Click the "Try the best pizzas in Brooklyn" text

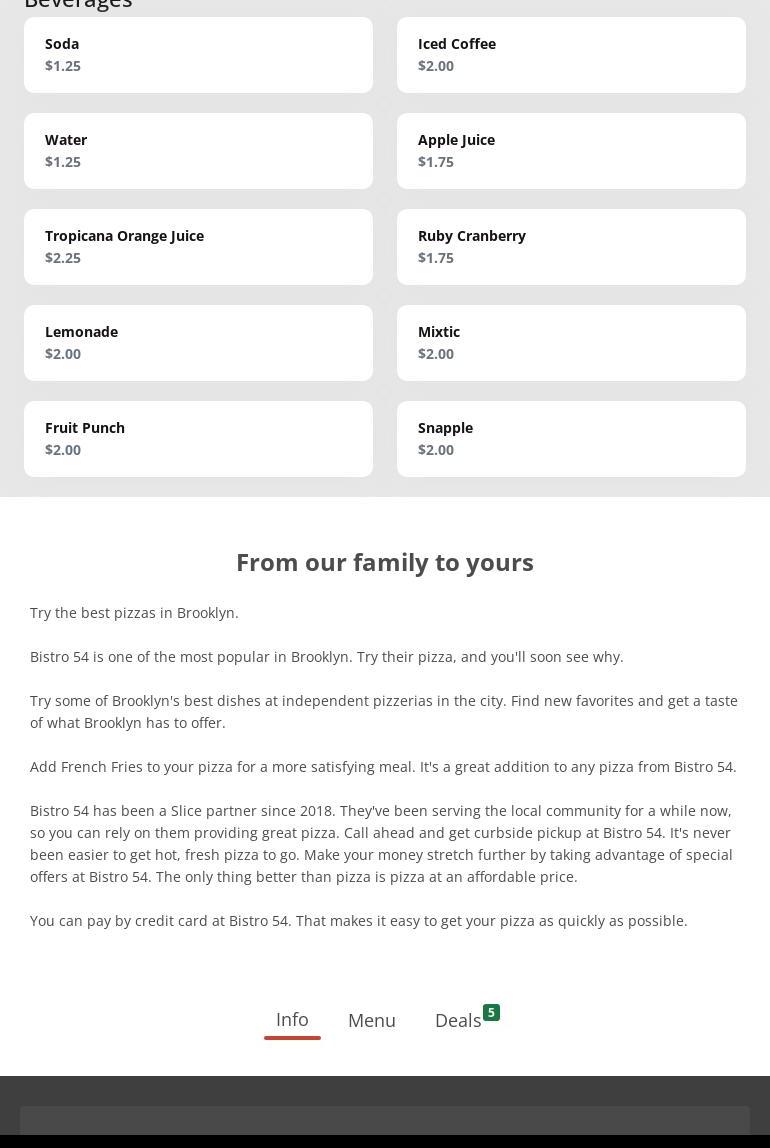point(134,613)
